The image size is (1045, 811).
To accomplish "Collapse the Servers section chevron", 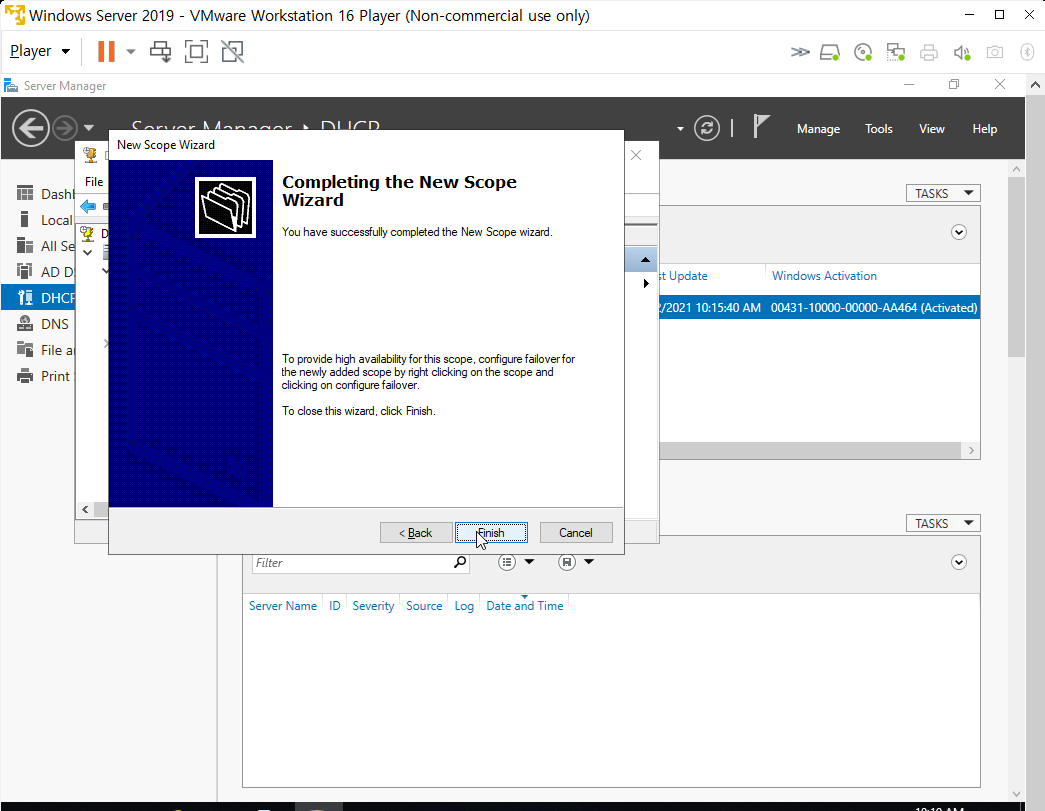I will tap(958, 233).
